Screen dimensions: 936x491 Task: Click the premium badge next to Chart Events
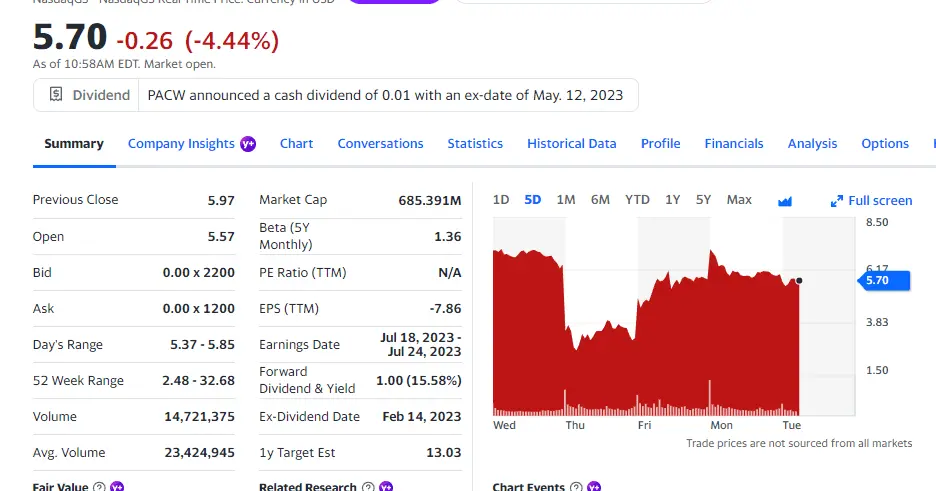pos(594,487)
